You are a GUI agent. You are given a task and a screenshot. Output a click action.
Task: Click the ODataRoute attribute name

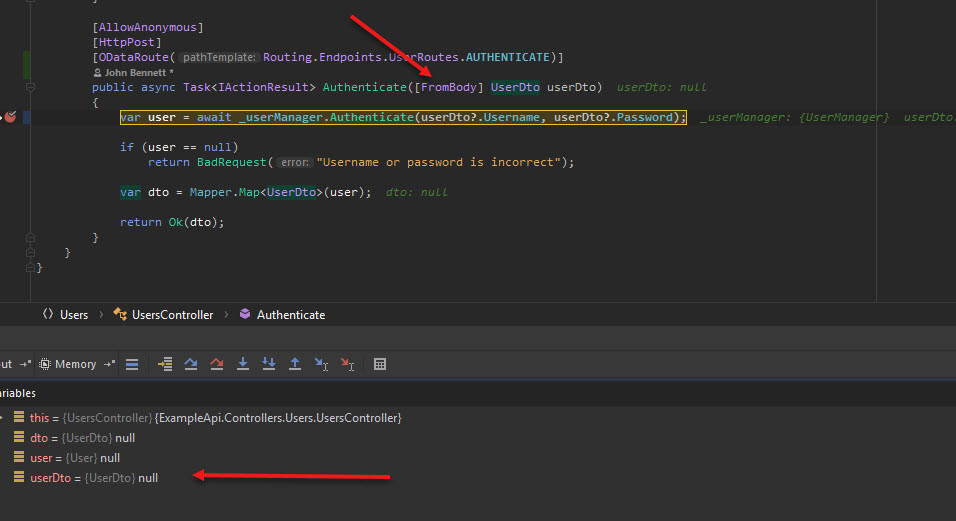pyautogui.click(x=134, y=57)
